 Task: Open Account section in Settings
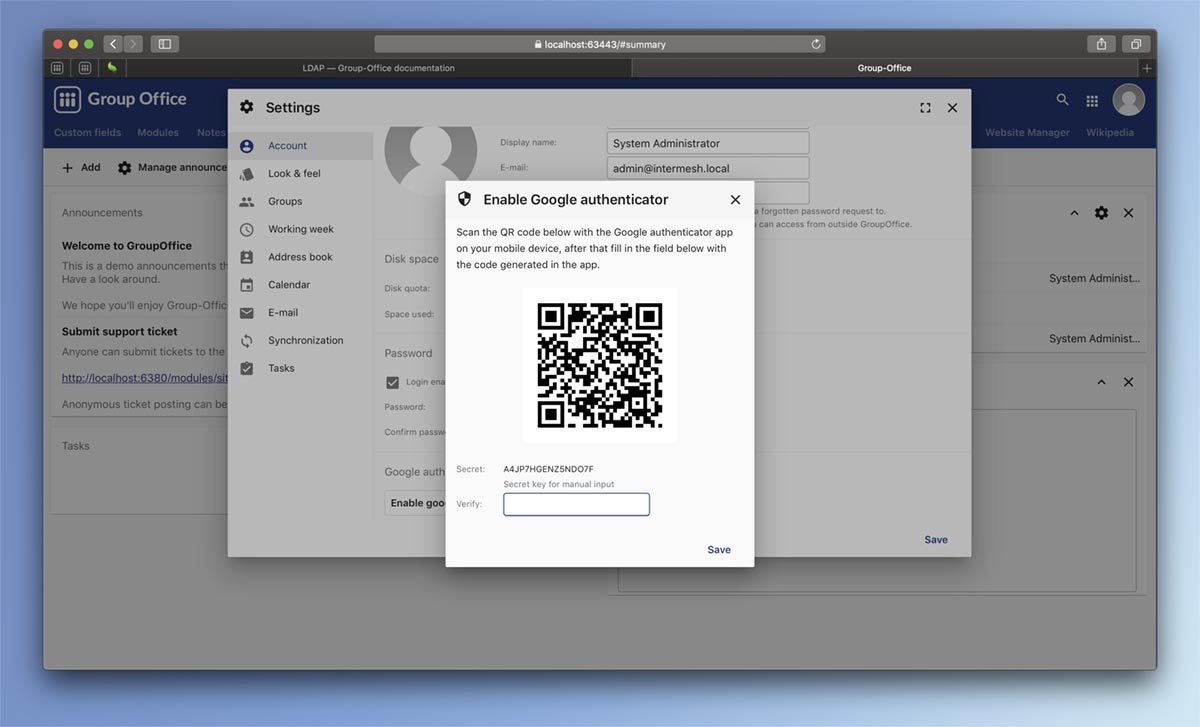click(x=300, y=146)
